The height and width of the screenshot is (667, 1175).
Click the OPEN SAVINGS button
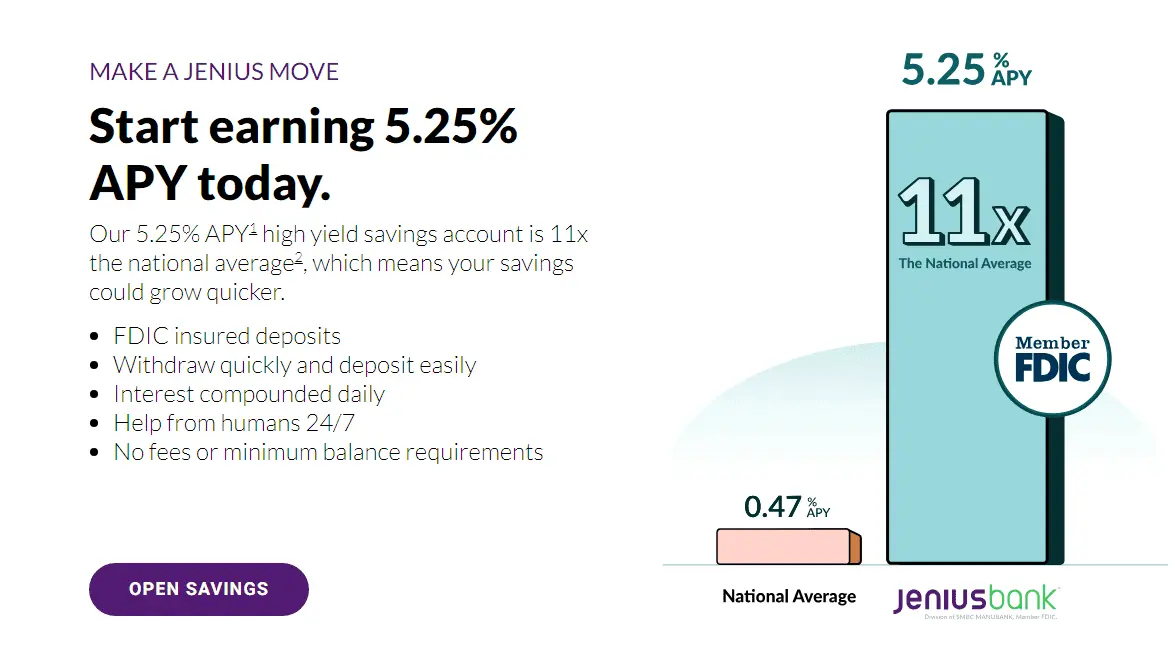coord(198,589)
